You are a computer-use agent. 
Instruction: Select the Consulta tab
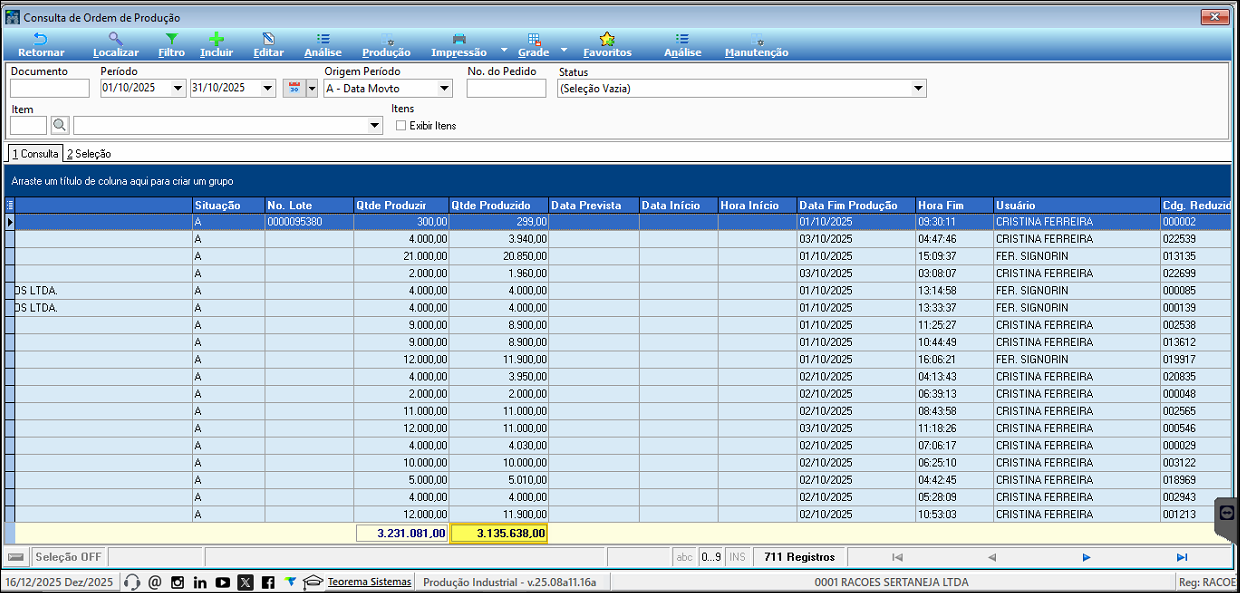coord(35,154)
